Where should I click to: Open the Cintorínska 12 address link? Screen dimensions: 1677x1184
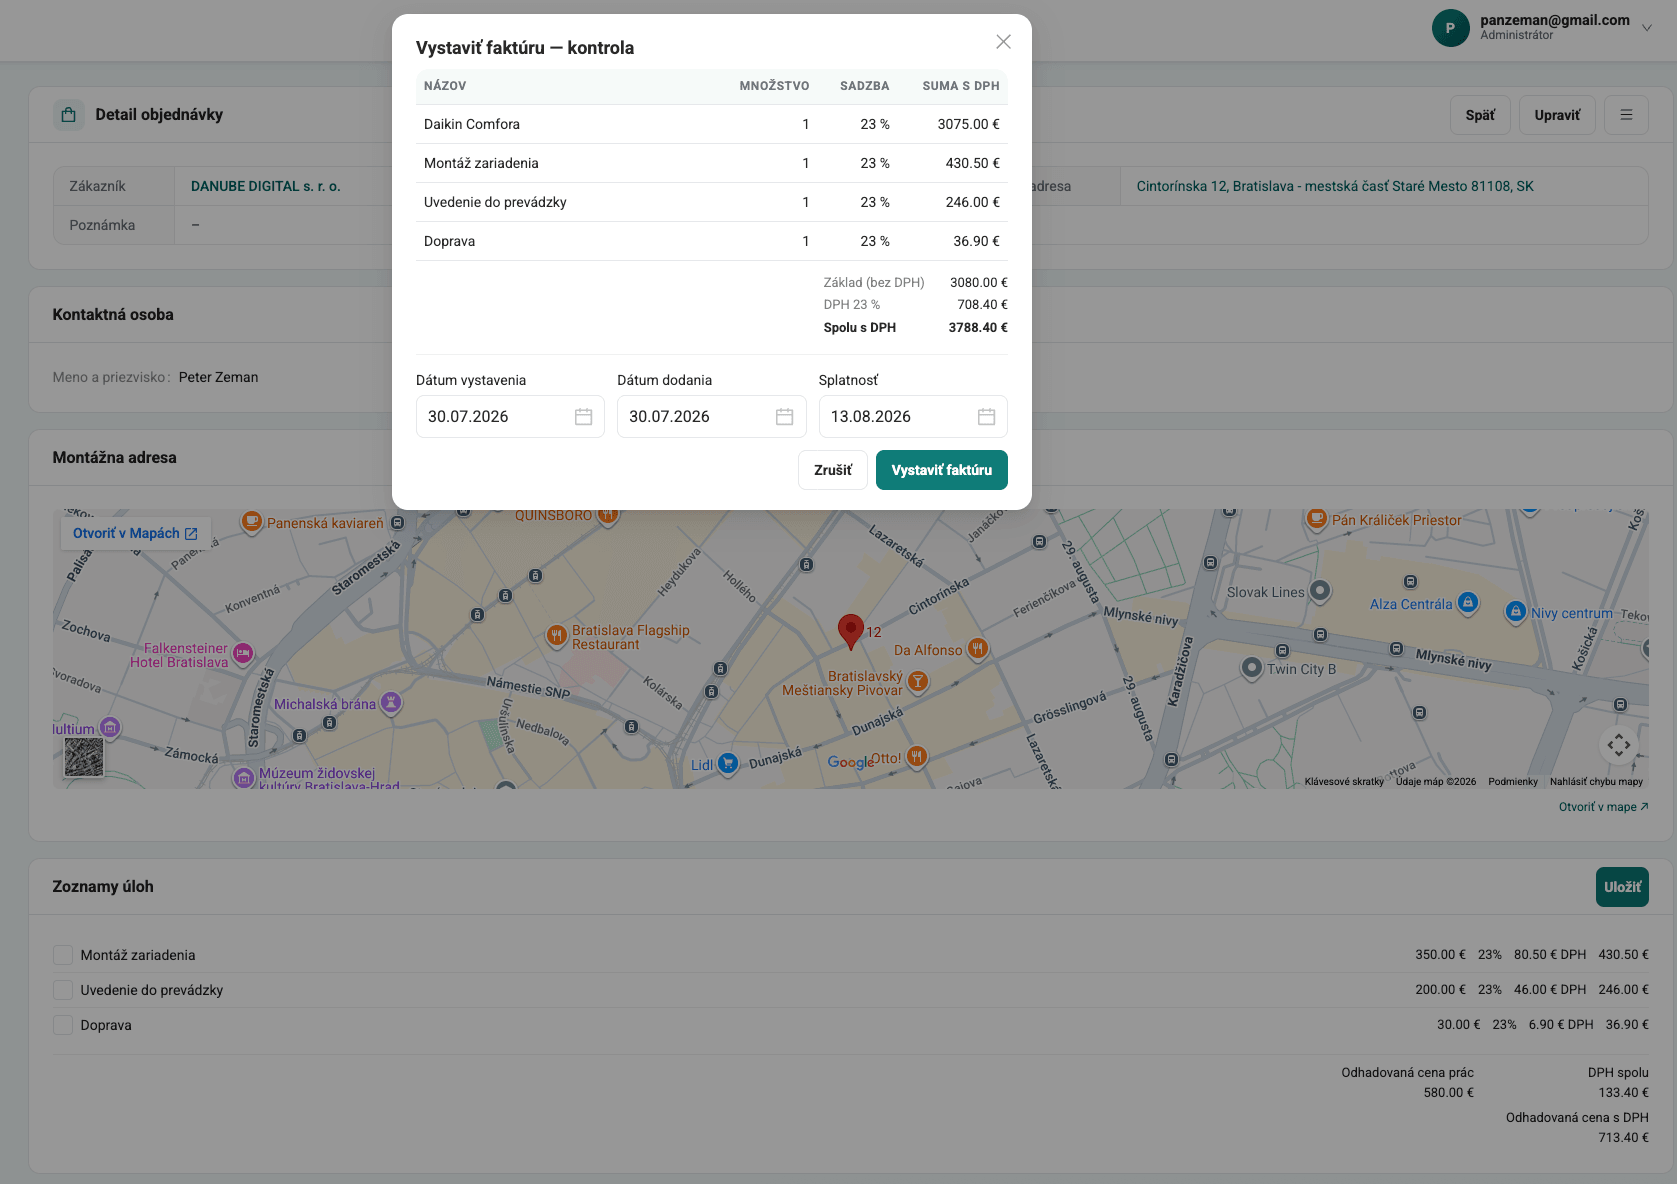point(1335,186)
